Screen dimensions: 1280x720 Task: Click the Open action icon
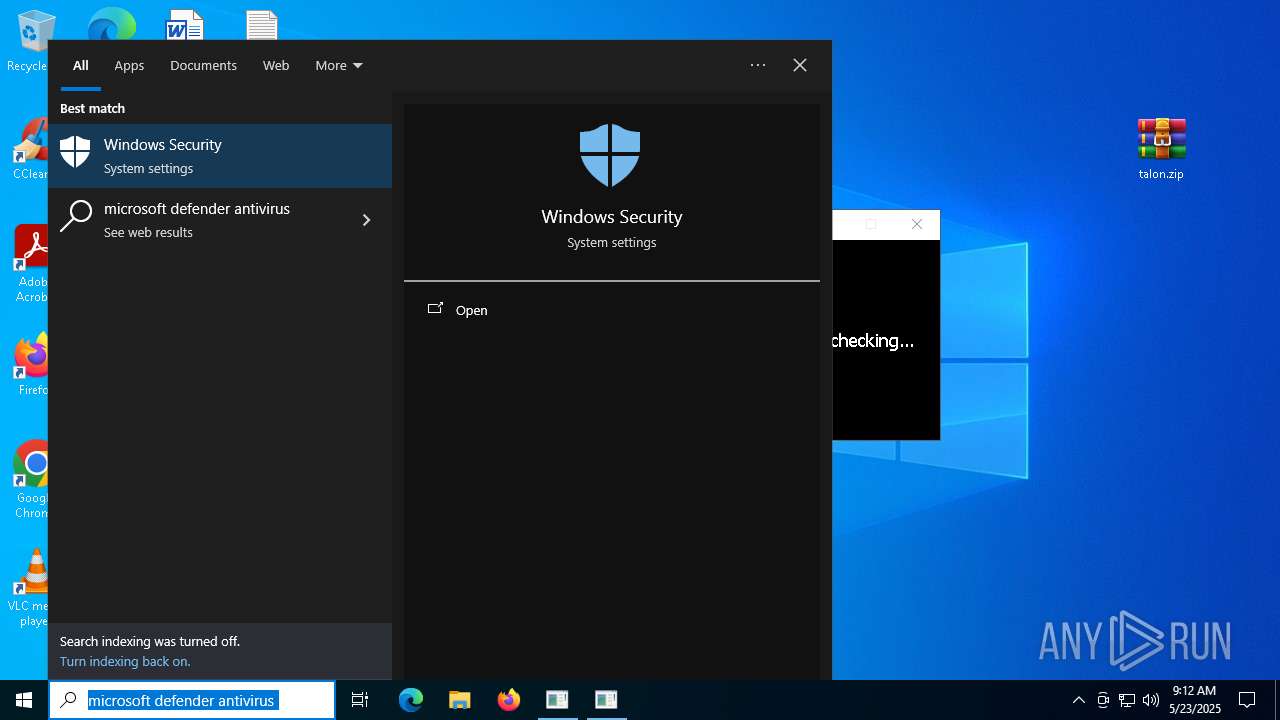coord(435,309)
